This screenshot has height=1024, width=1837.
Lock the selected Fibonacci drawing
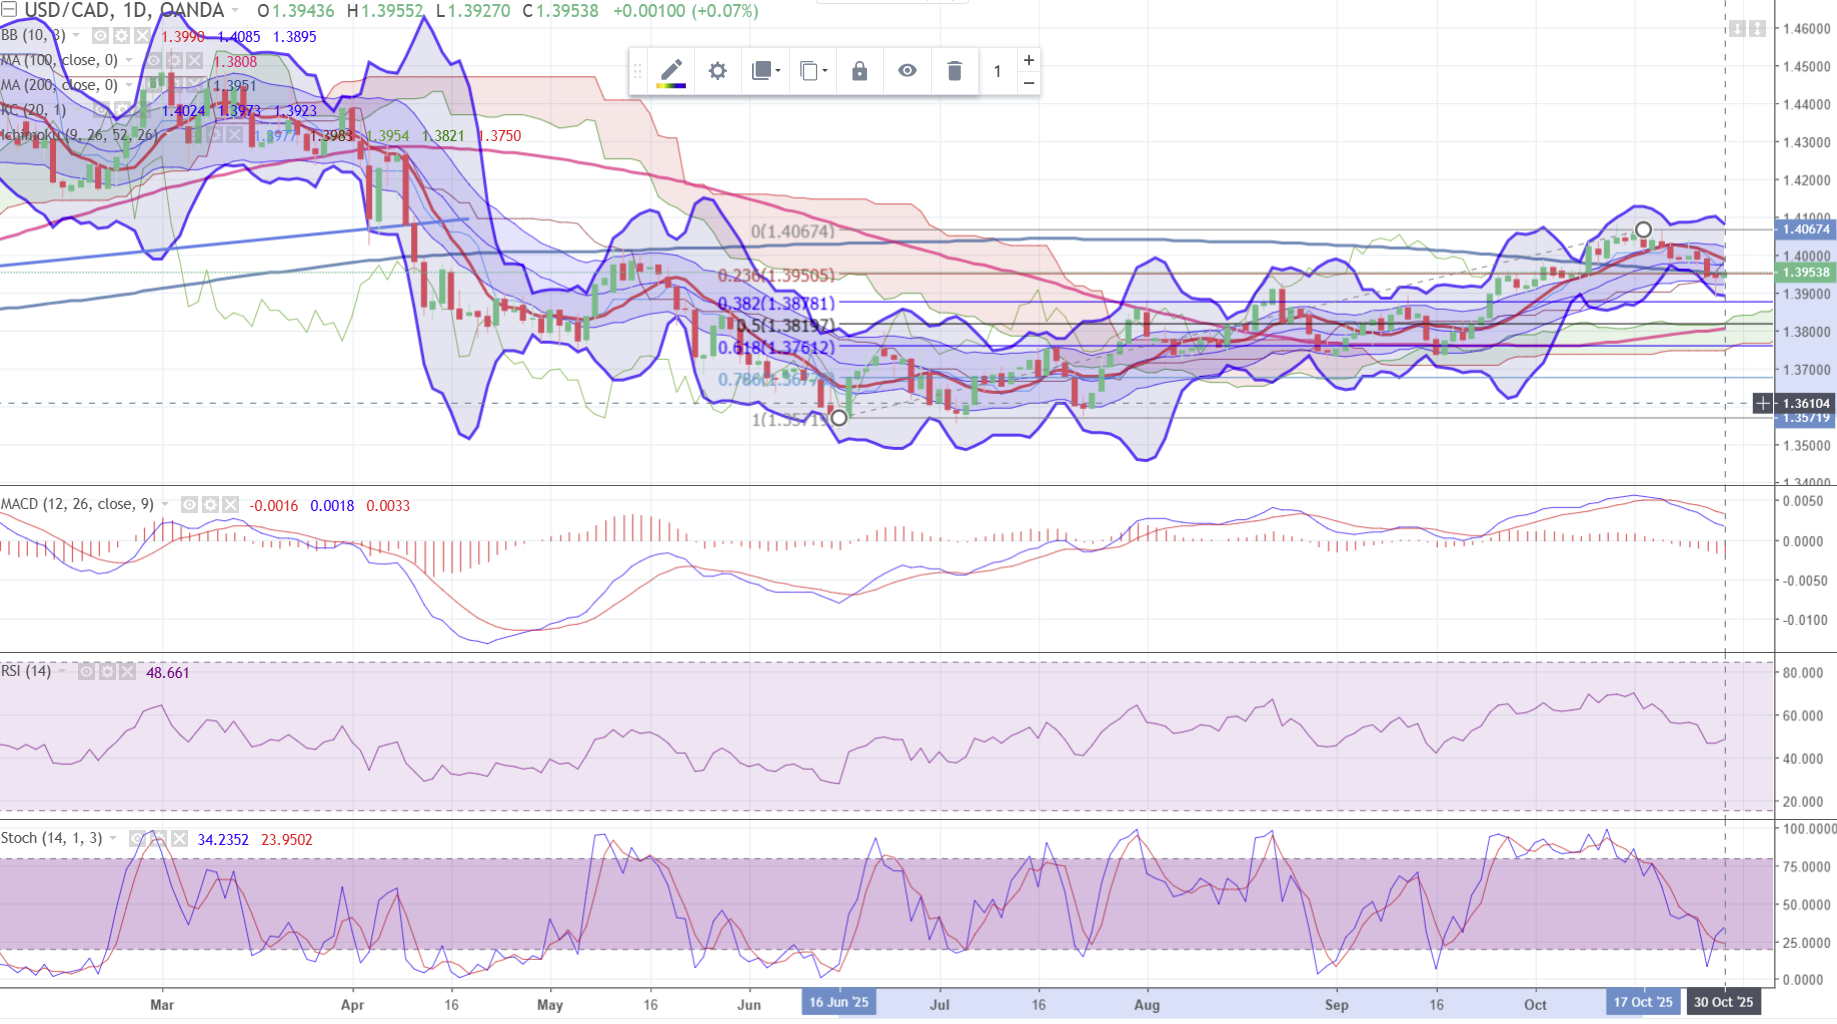coord(859,71)
